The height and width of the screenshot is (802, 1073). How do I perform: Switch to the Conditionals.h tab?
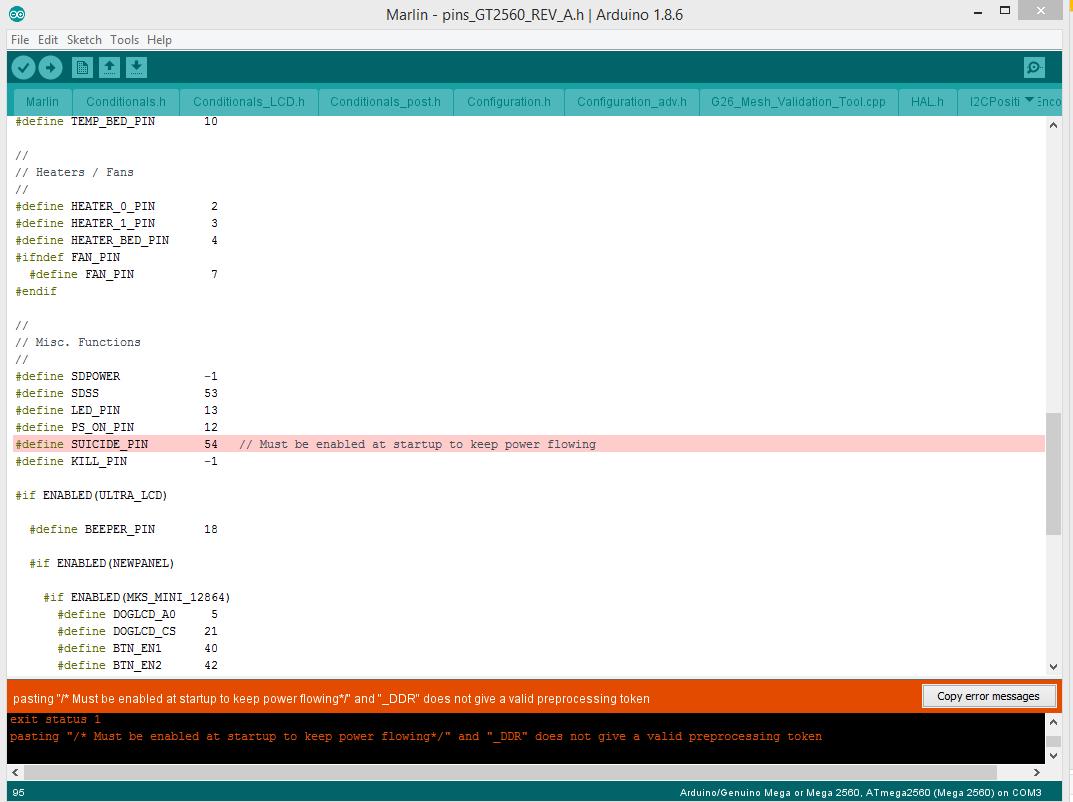[x=126, y=102]
